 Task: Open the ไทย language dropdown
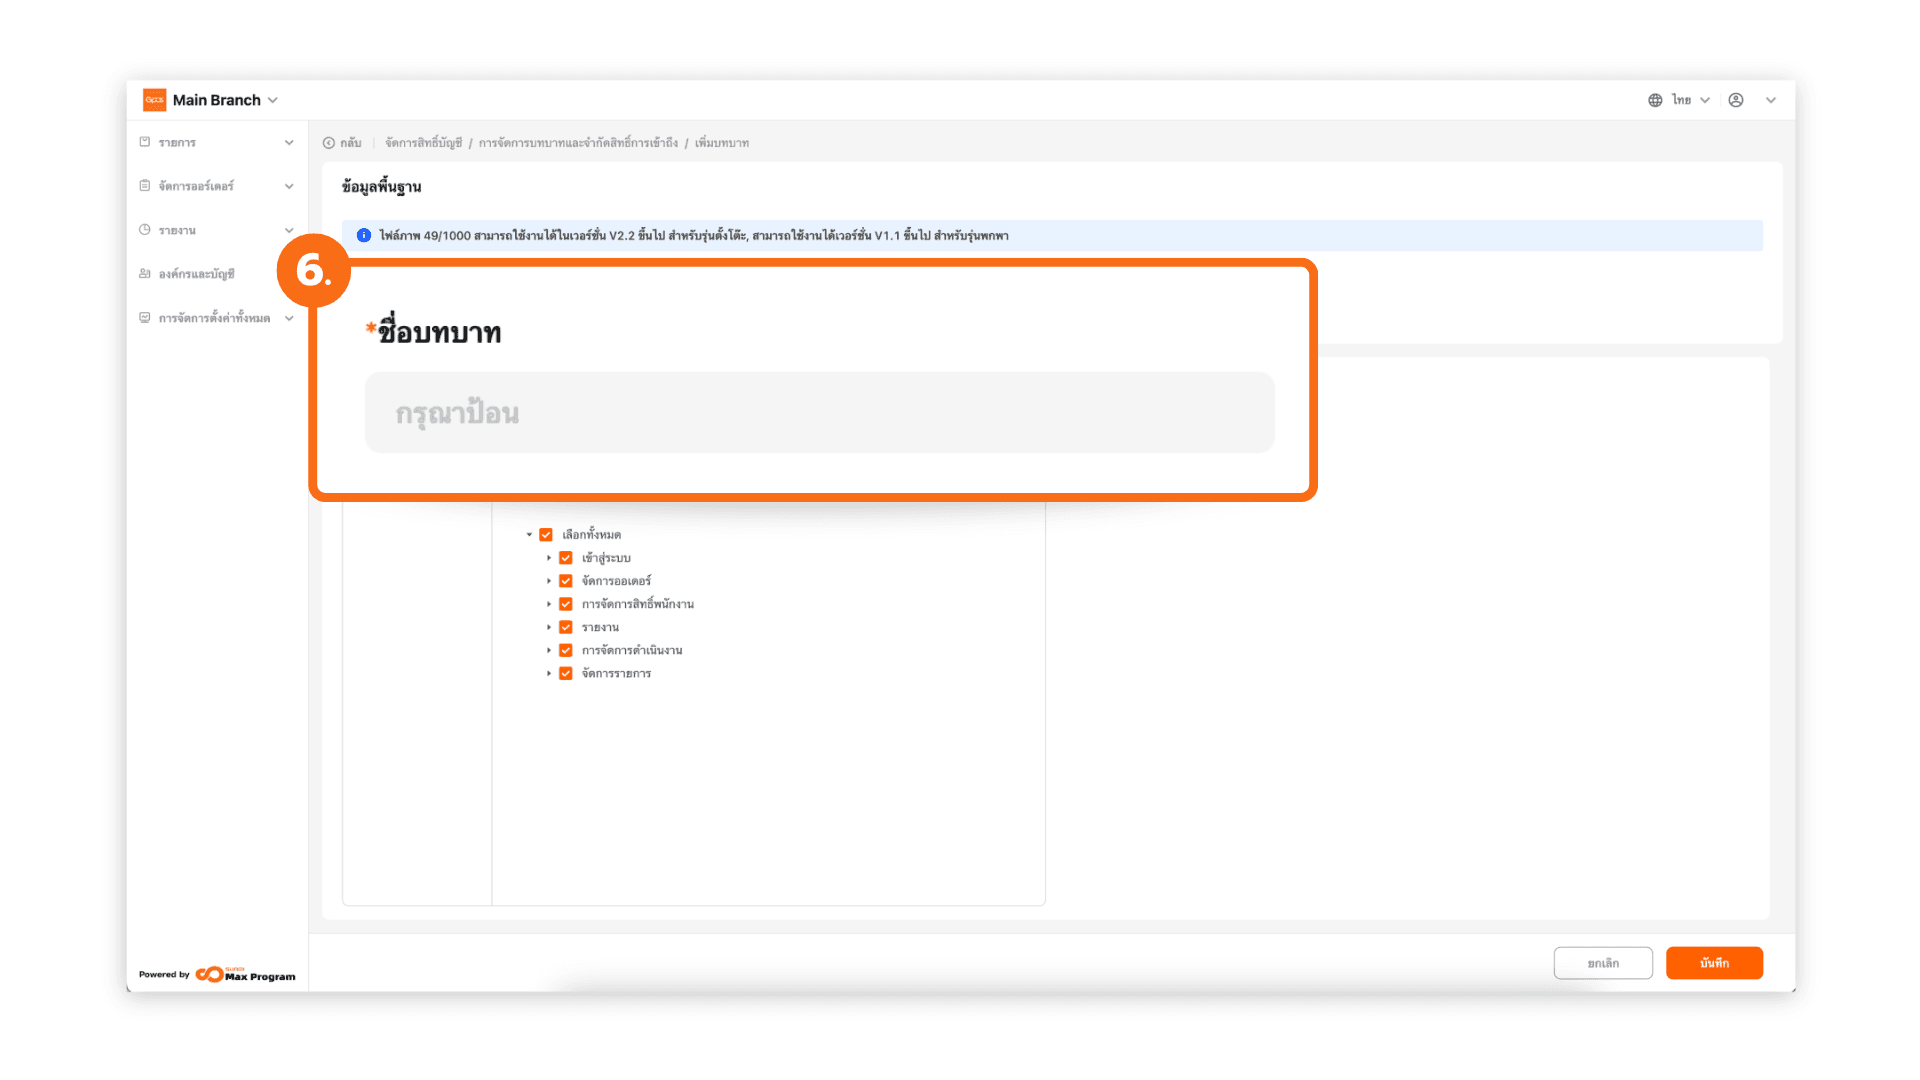[x=1691, y=100]
